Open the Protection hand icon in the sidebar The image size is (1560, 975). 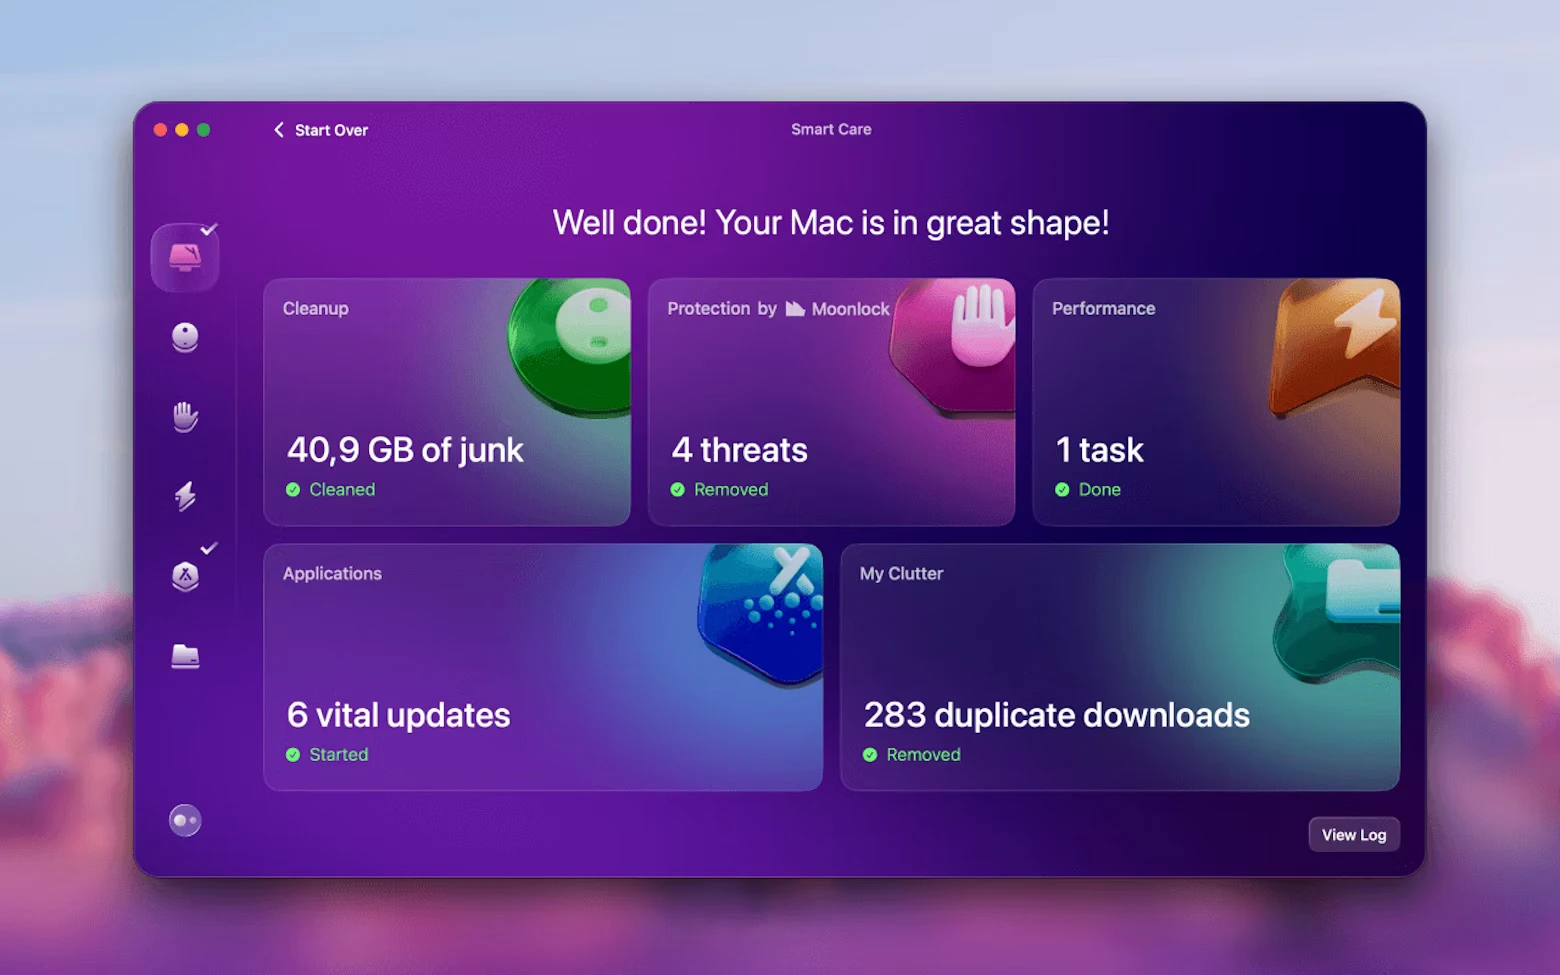[185, 417]
